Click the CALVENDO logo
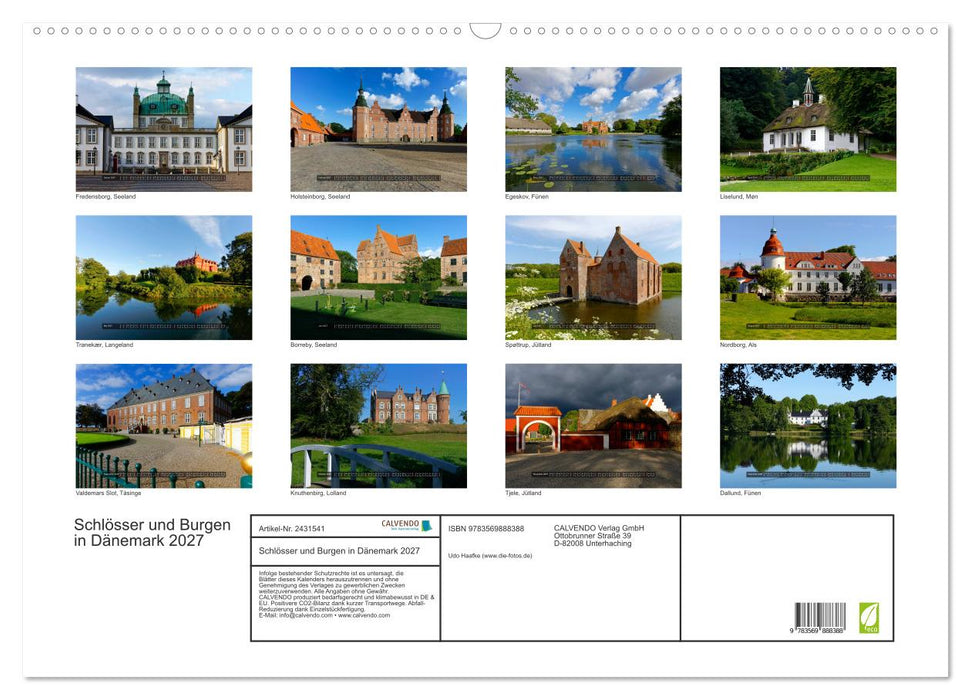971x700 pixels. (406, 525)
